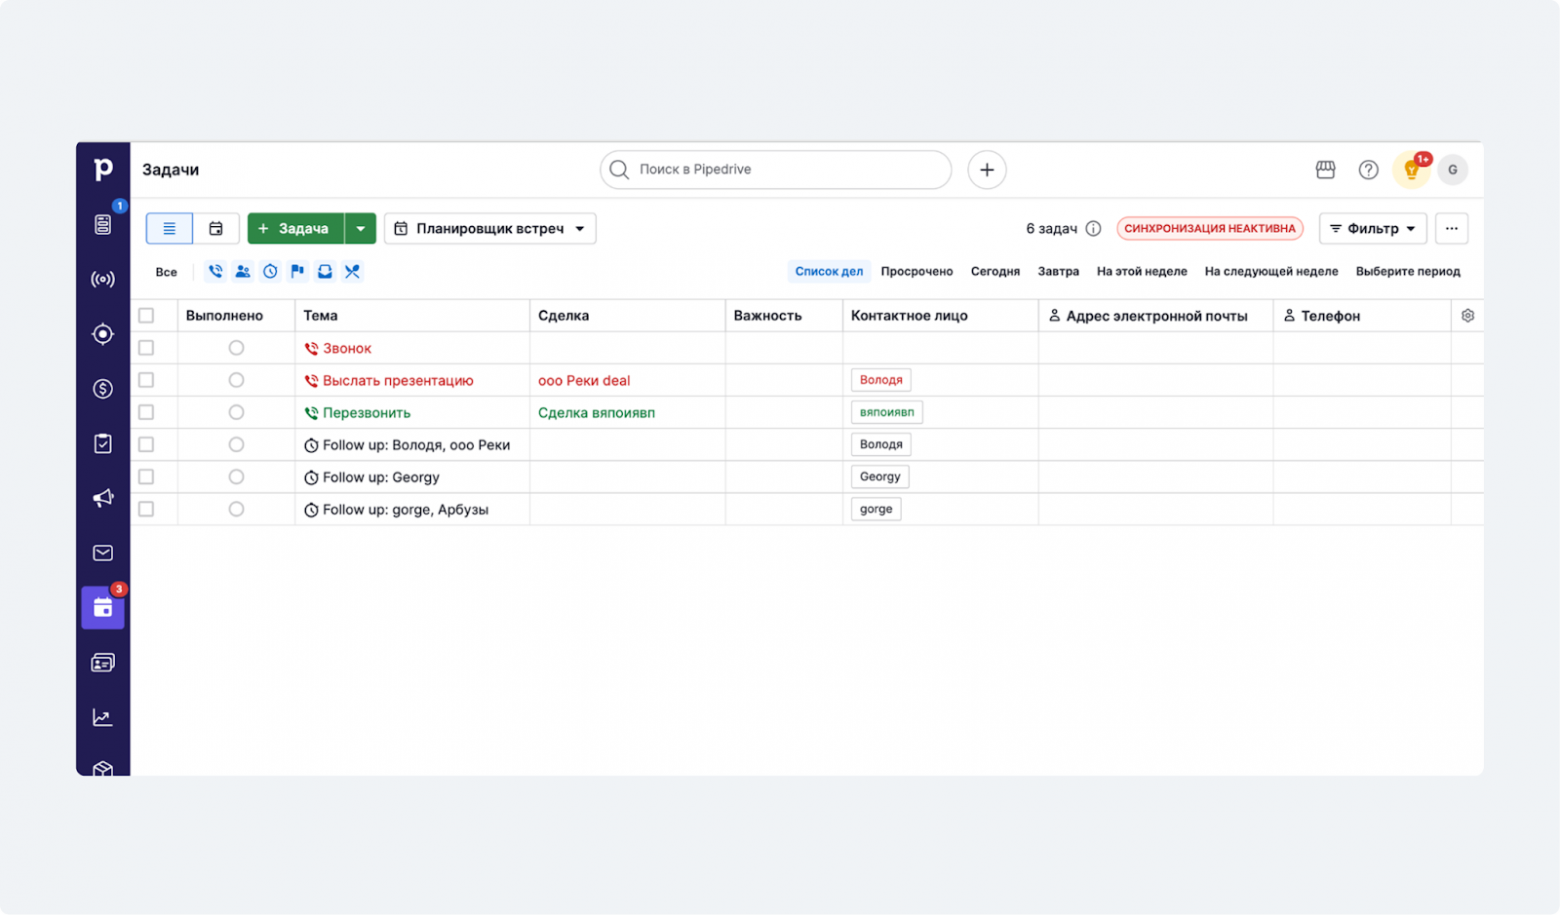Mark the Звонок task as done

(236, 347)
